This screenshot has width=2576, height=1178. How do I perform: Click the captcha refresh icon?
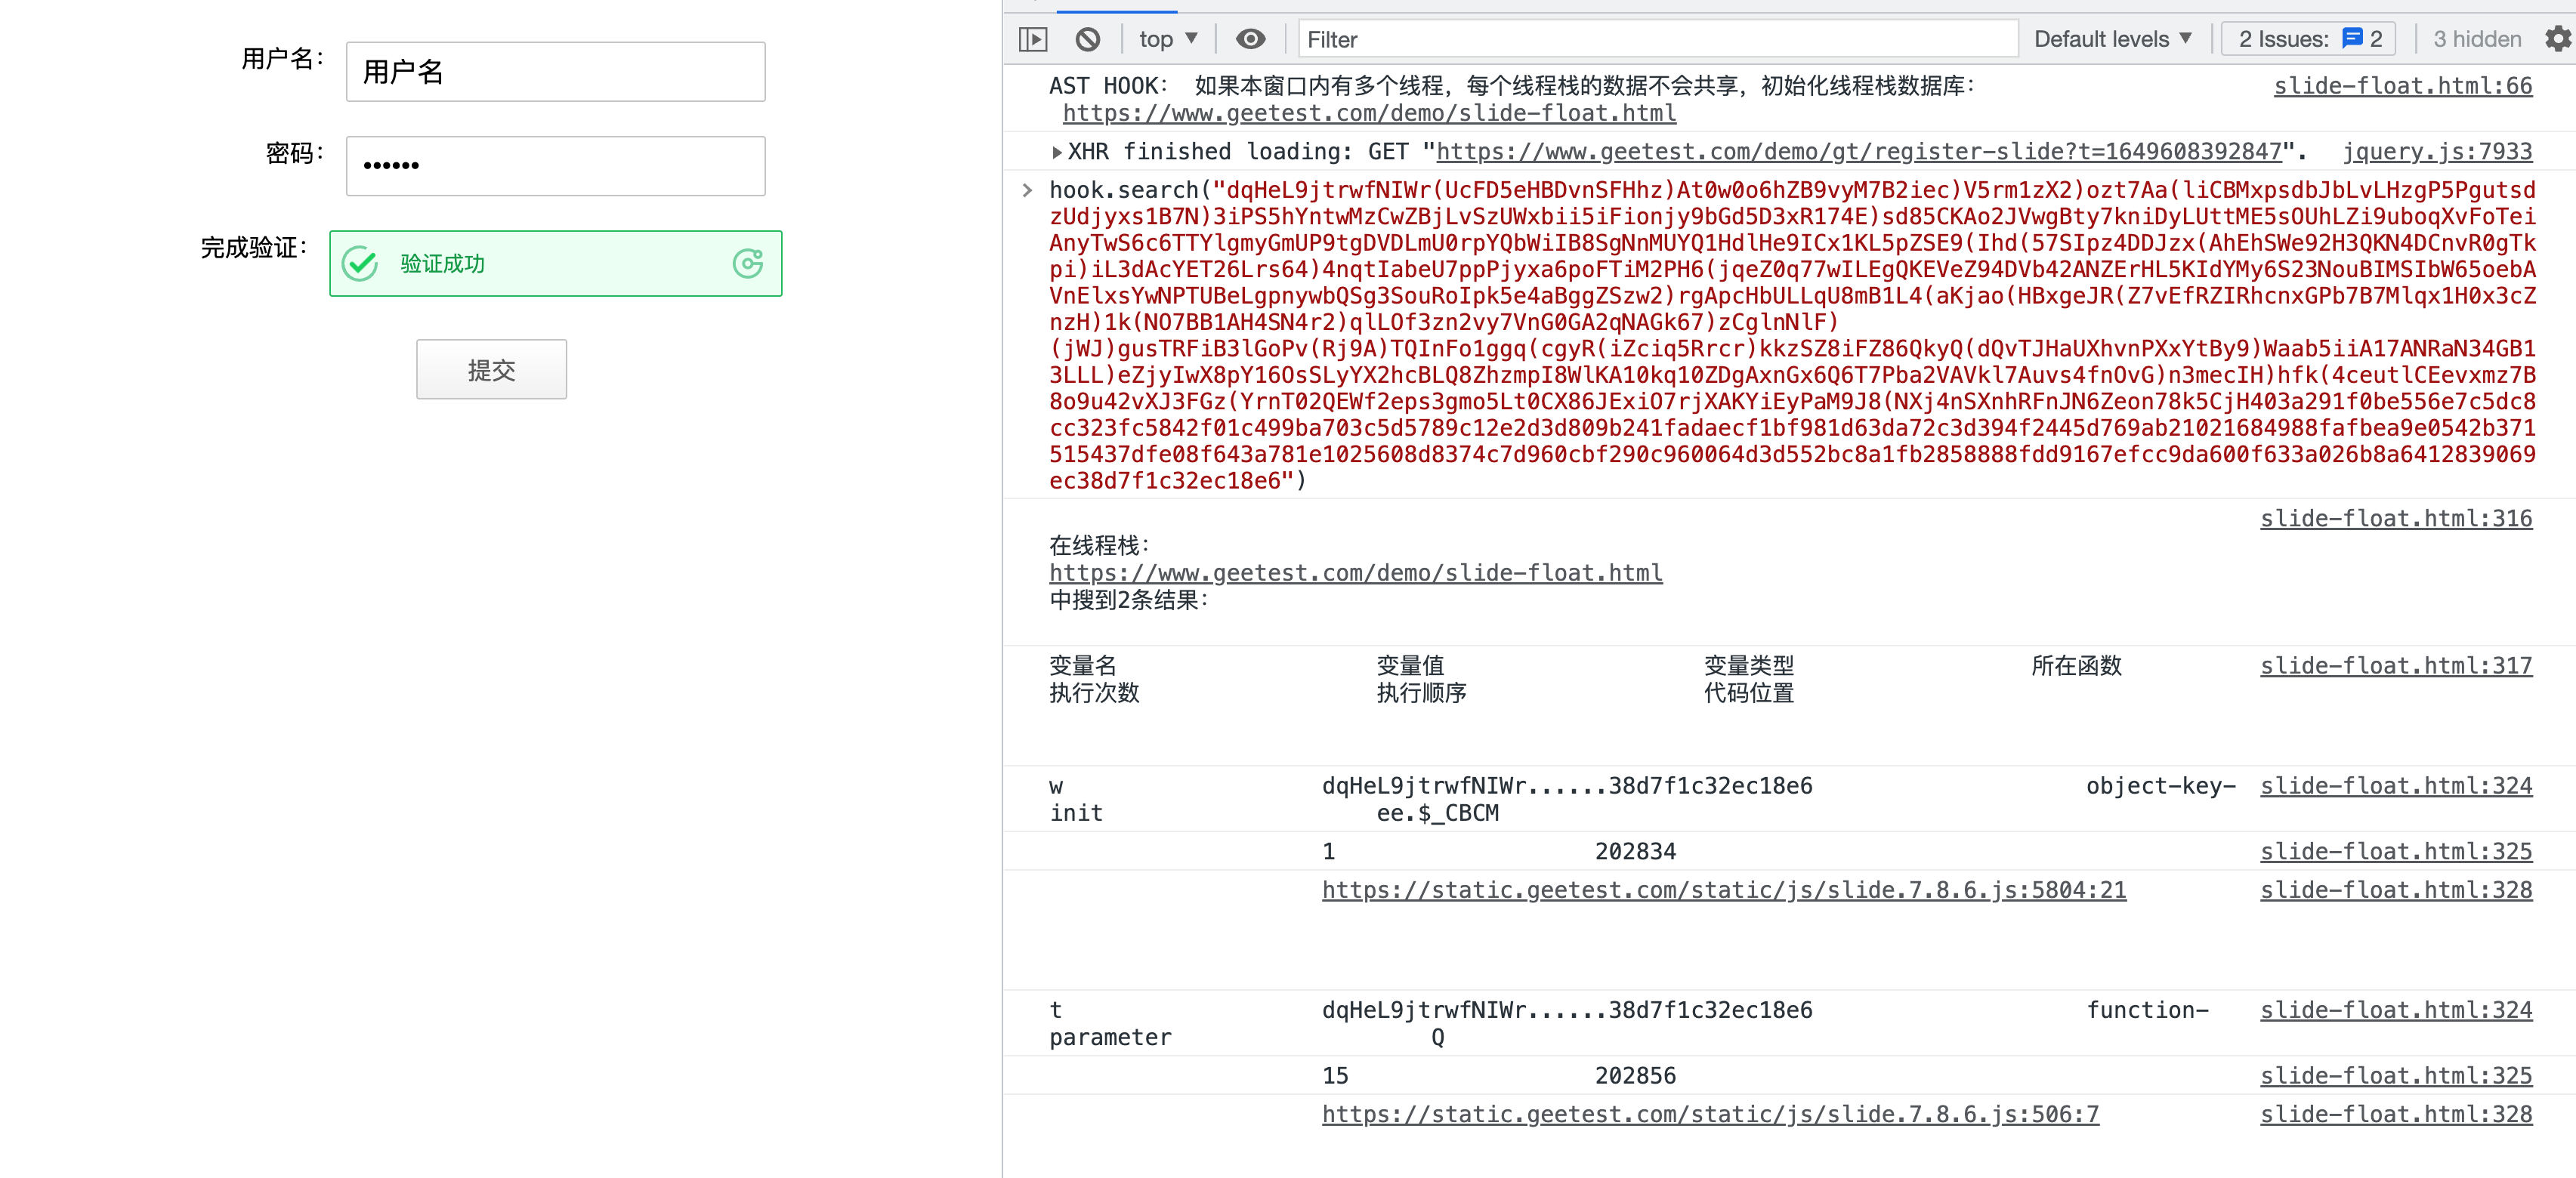(x=747, y=263)
